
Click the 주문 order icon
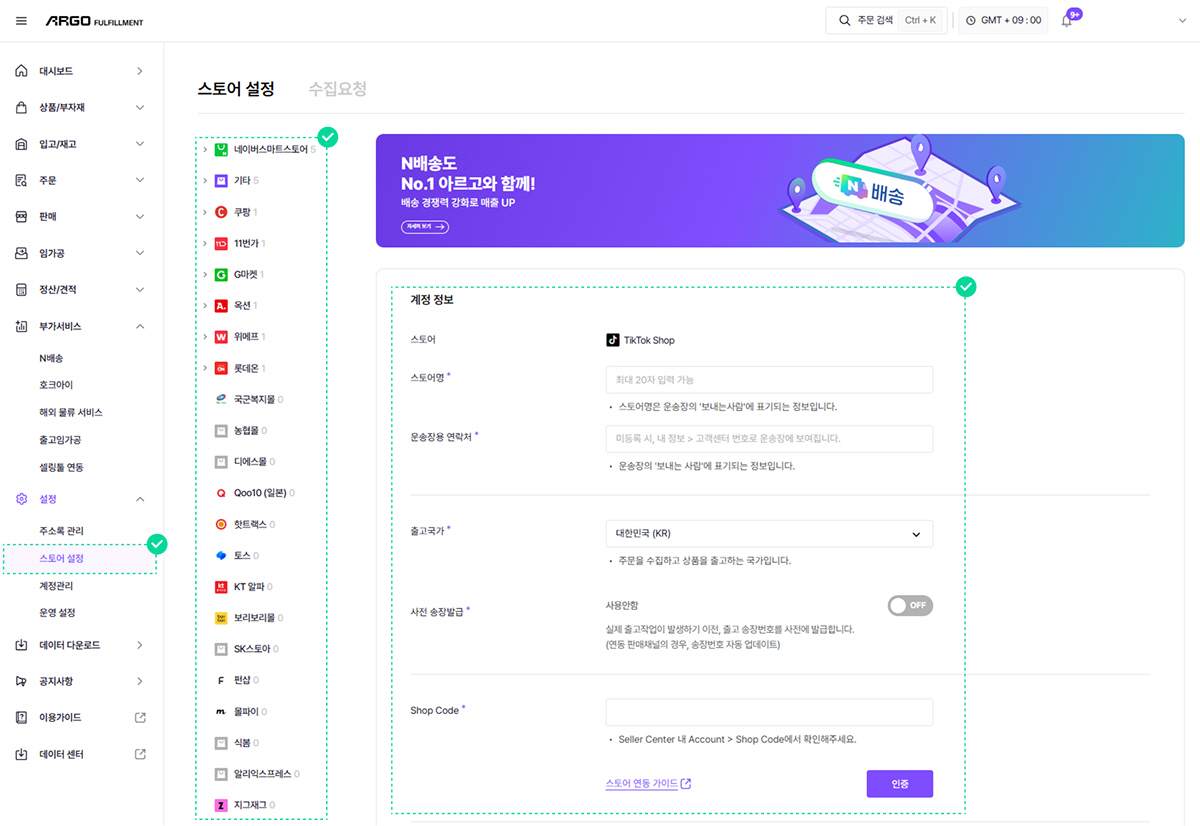point(22,180)
